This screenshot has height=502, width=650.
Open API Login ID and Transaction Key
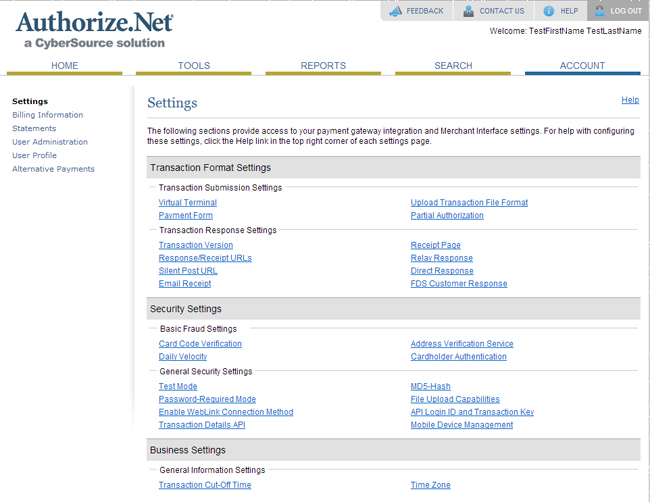(x=472, y=412)
